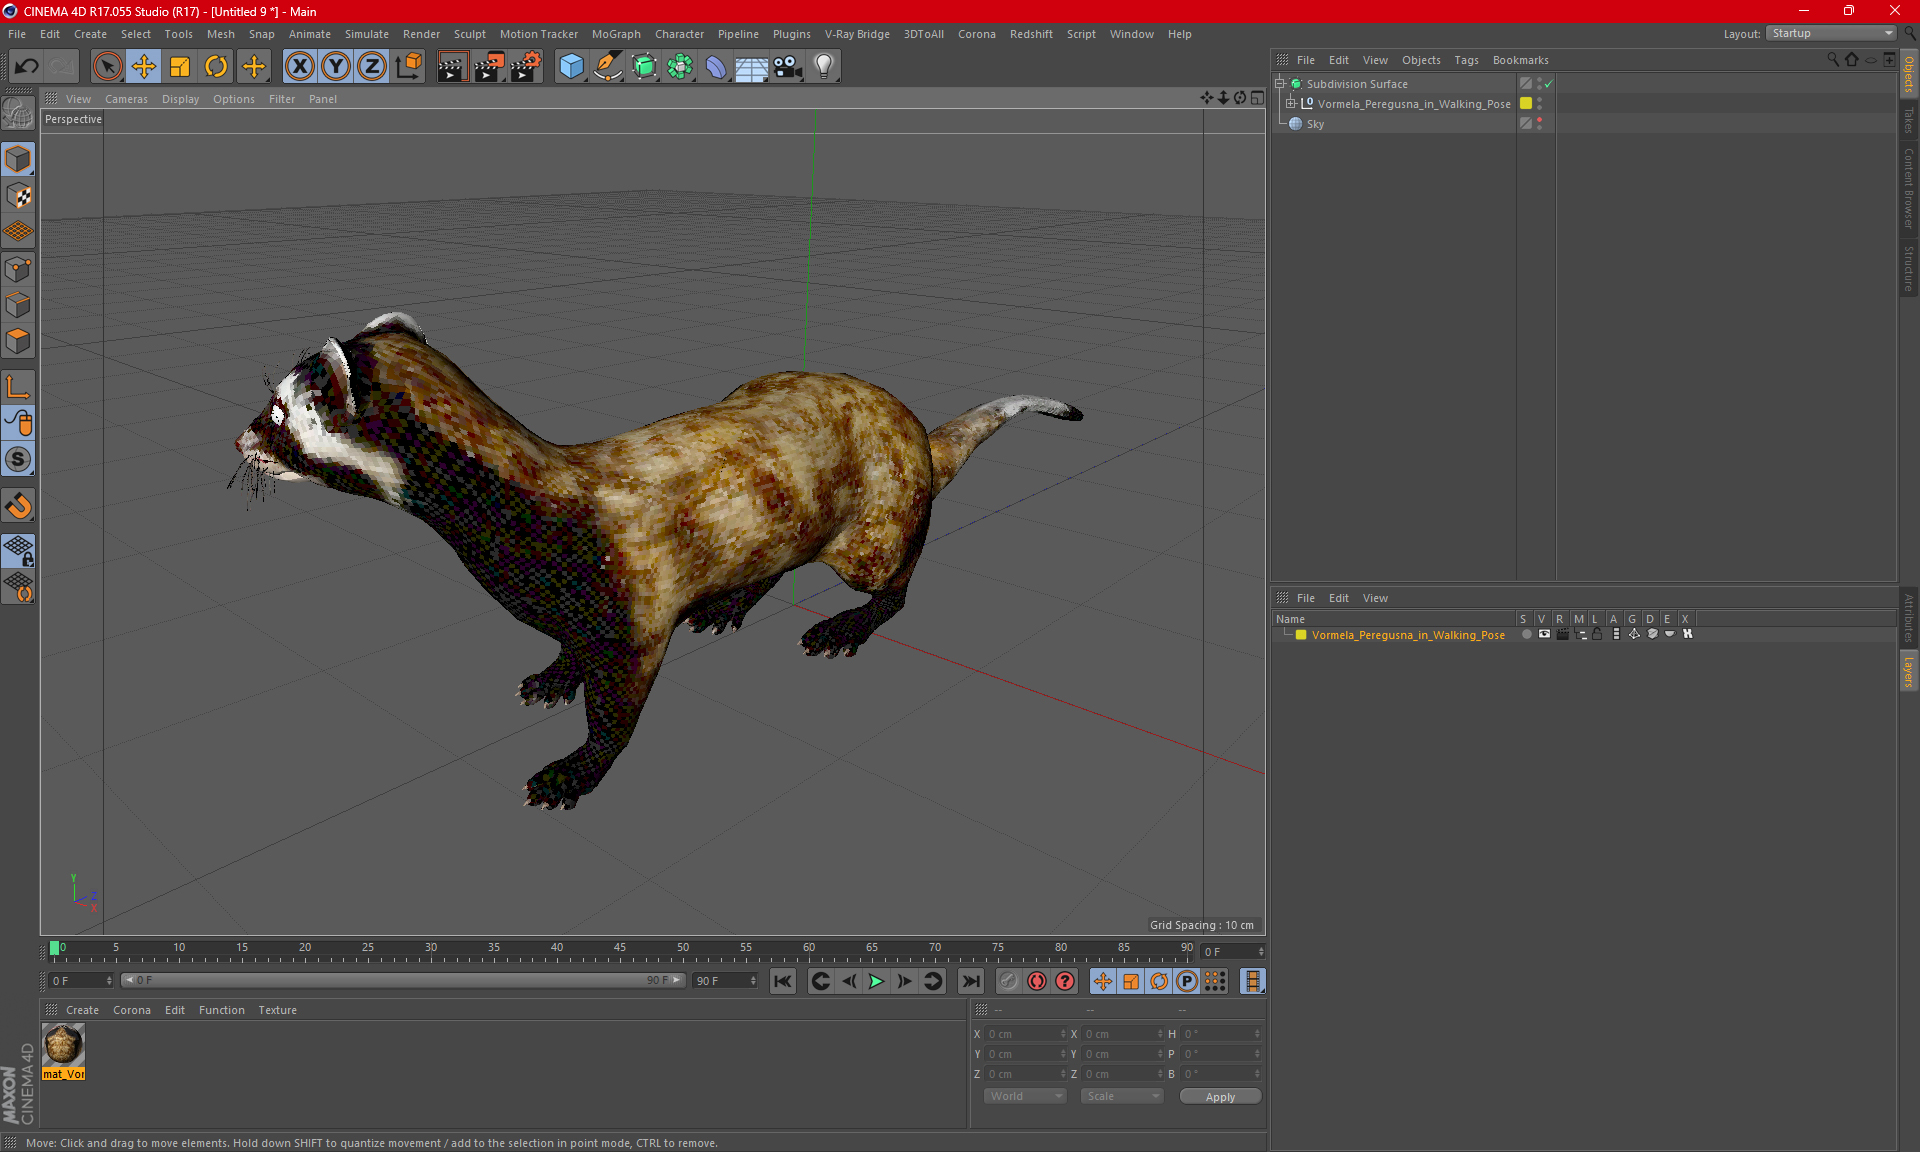Image resolution: width=1920 pixels, height=1152 pixels.
Task: Toggle lock for Vormela layer
Action: [x=1598, y=634]
